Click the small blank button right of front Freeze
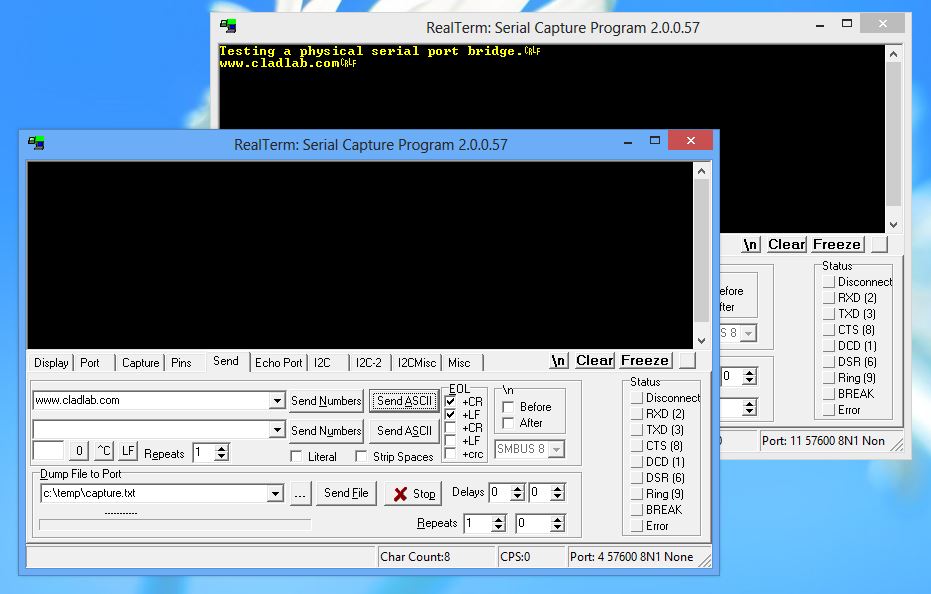This screenshot has height=594, width=931. tap(687, 360)
